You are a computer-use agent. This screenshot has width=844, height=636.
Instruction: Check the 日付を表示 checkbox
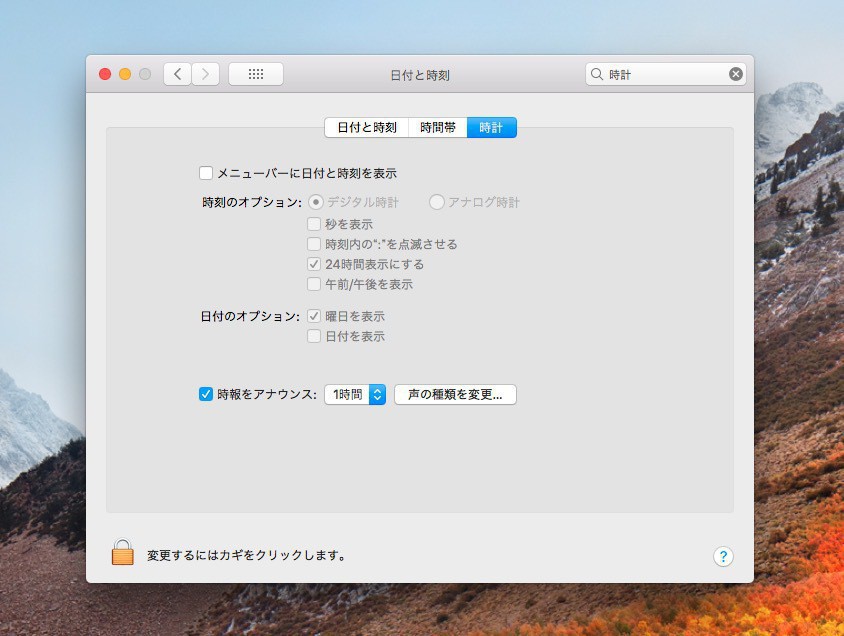click(x=314, y=336)
